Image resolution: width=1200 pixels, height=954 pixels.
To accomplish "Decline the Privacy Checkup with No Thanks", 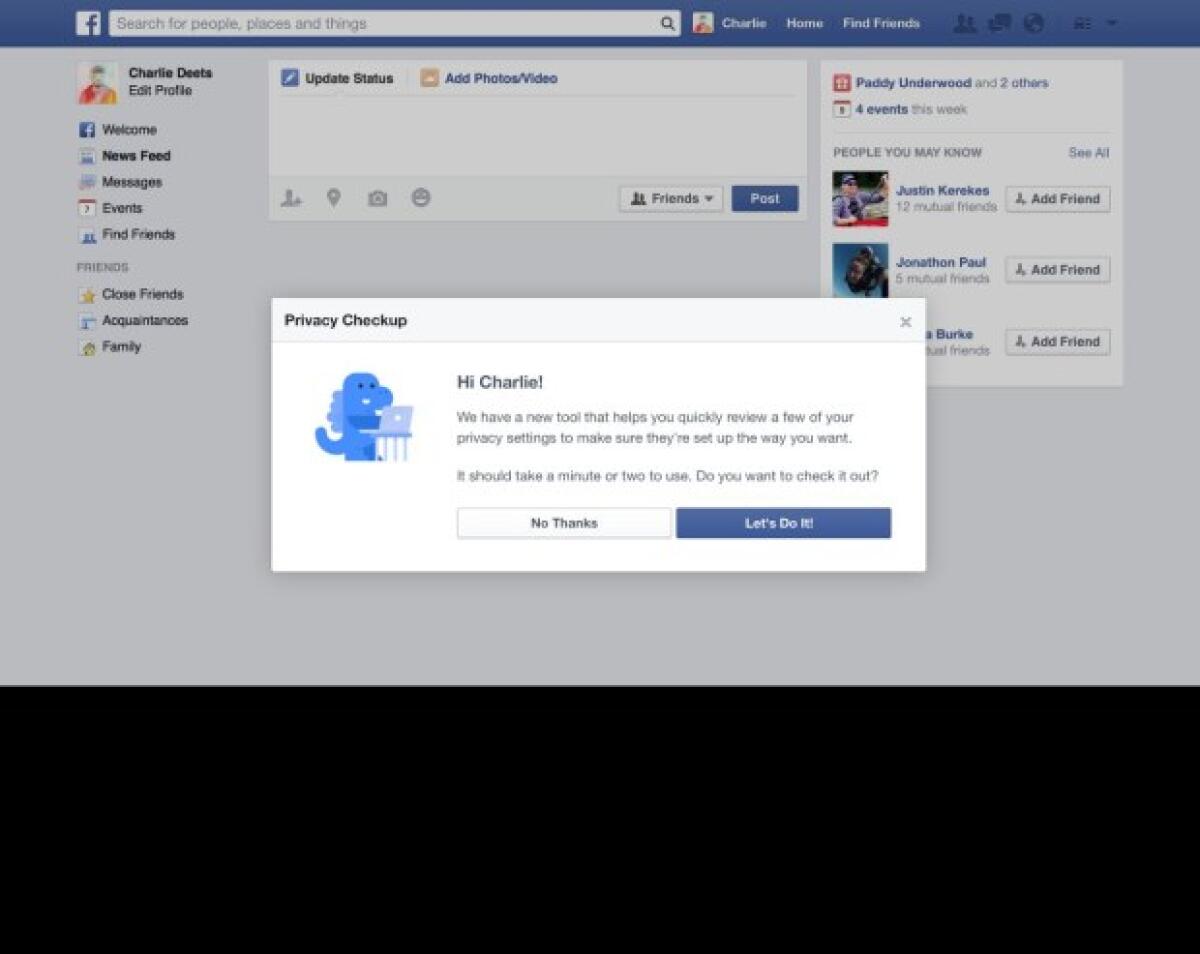I will pyautogui.click(x=564, y=522).
